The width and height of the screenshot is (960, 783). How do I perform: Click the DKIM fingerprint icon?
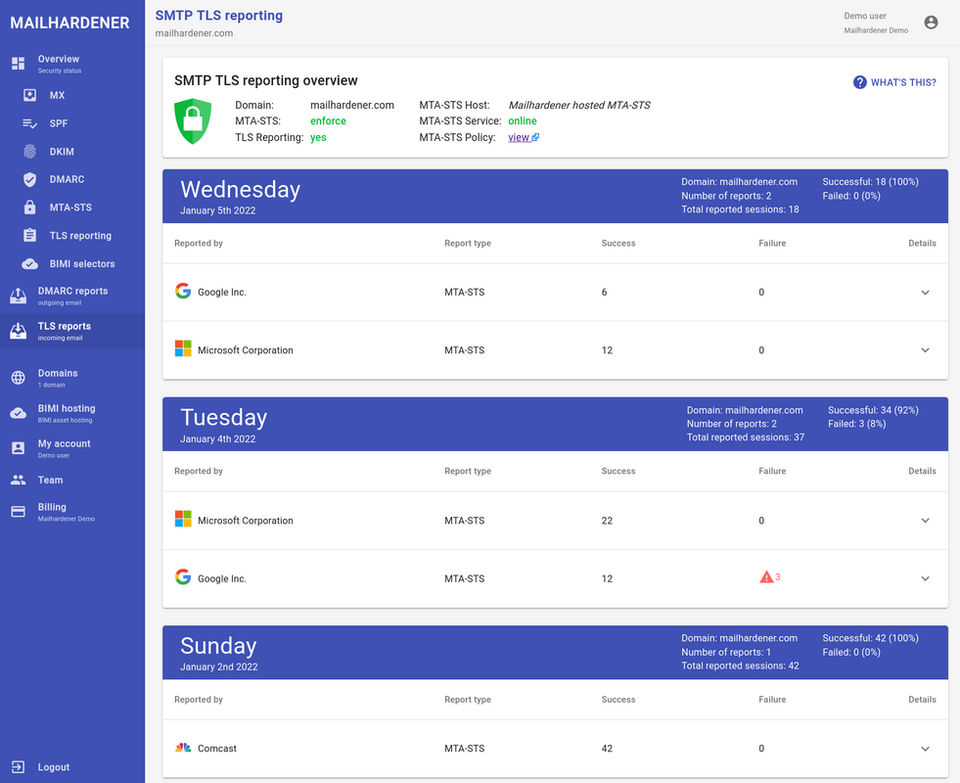pos(29,151)
